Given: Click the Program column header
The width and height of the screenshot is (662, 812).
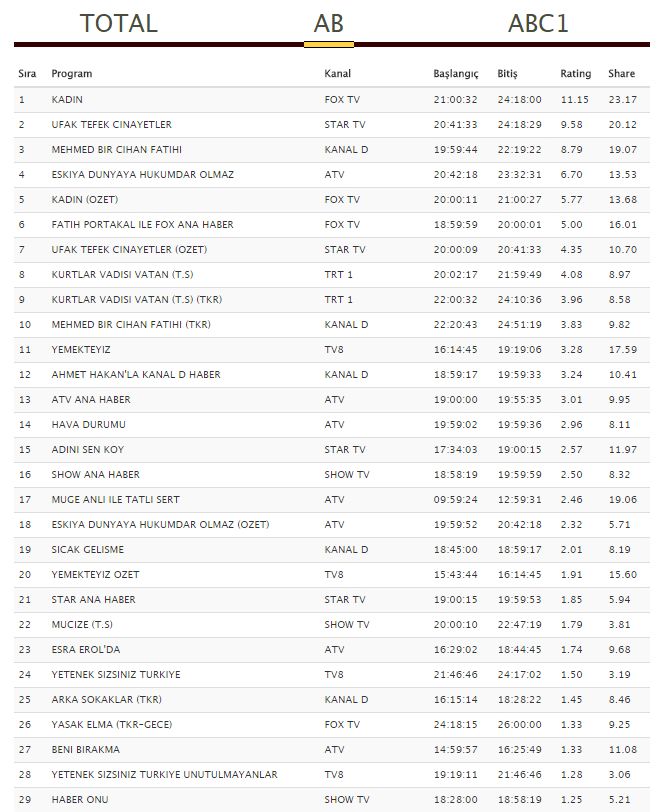Looking at the screenshot, I should pyautogui.click(x=71, y=74).
